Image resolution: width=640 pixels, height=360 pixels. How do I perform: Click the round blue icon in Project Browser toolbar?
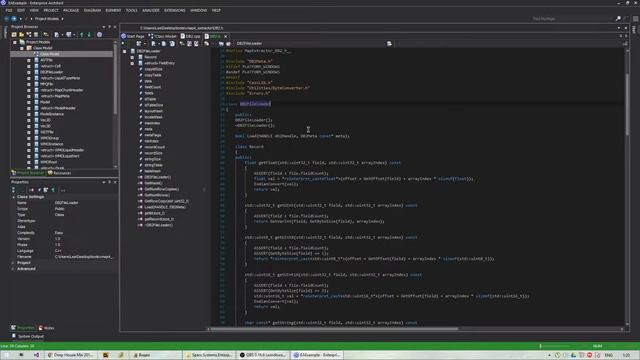click(99, 35)
